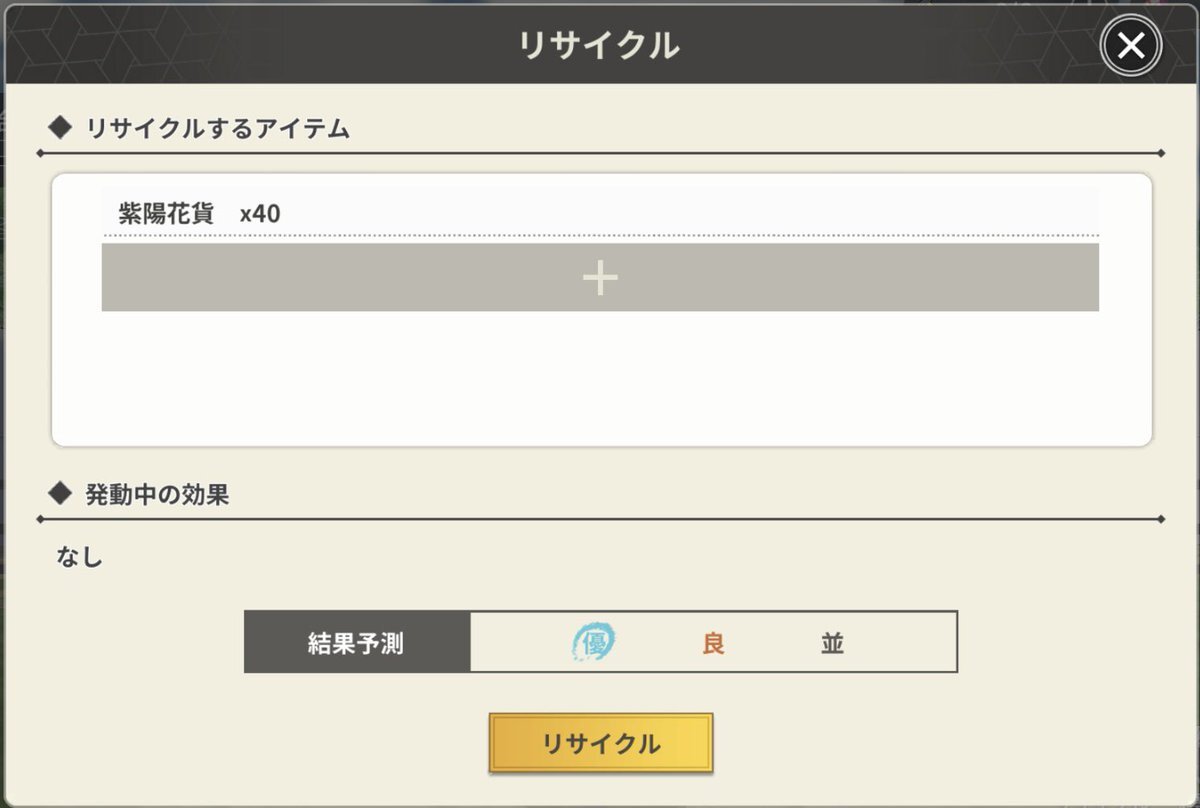Click the diamond icon beside 発動中の効果
Screen dimensions: 1200x808
tap(61, 493)
